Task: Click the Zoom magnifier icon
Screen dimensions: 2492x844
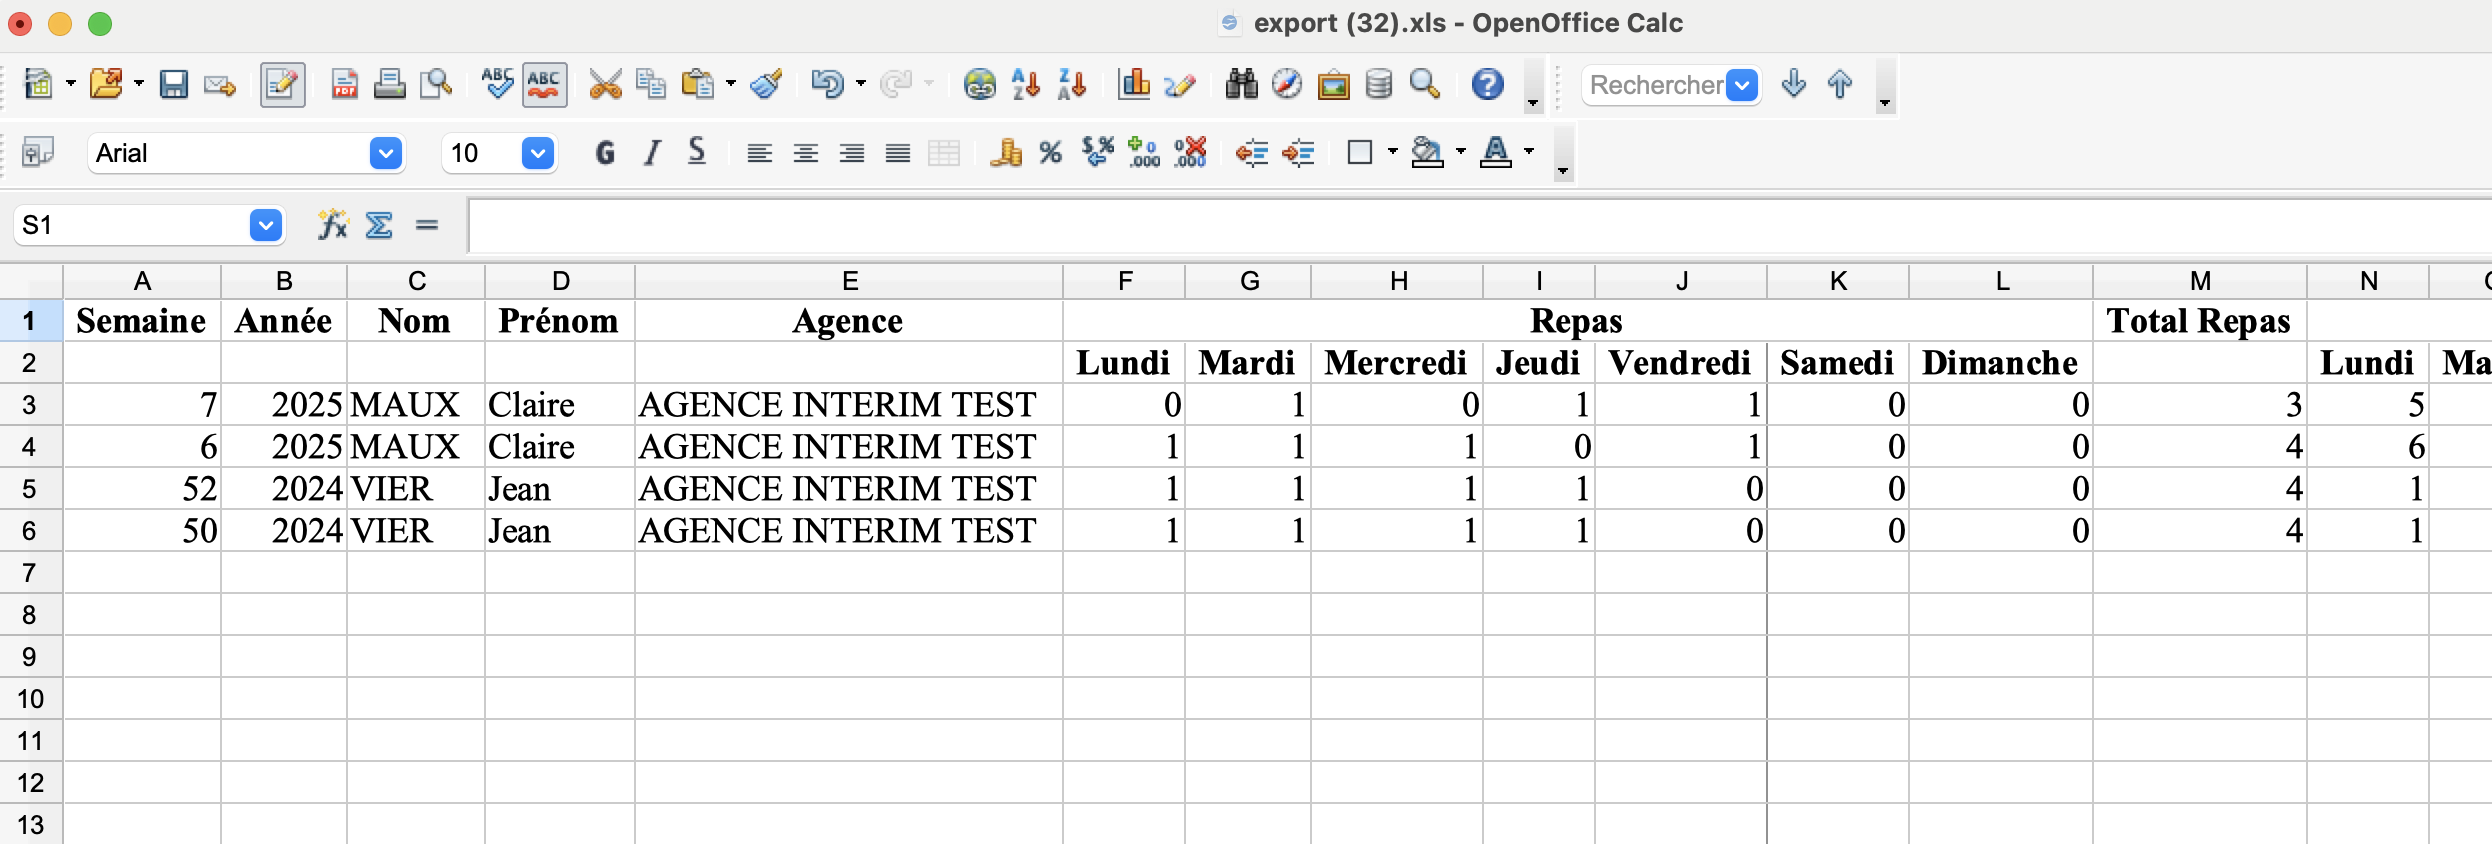Action: 1425,84
